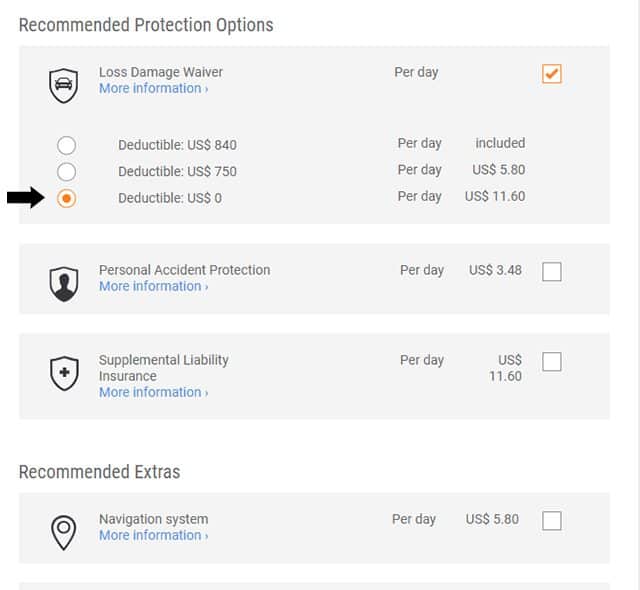Click the Recommended Protection Options heading
640x590 pixels.
pos(146,25)
